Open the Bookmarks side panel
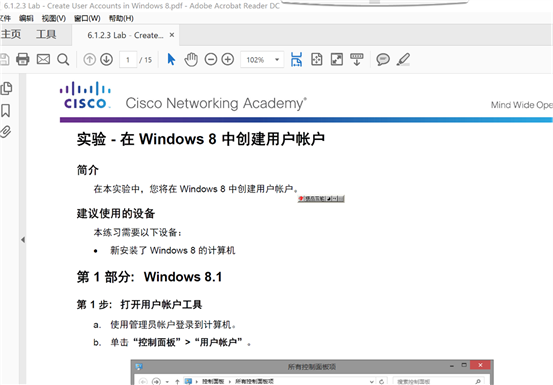 pos(5,110)
